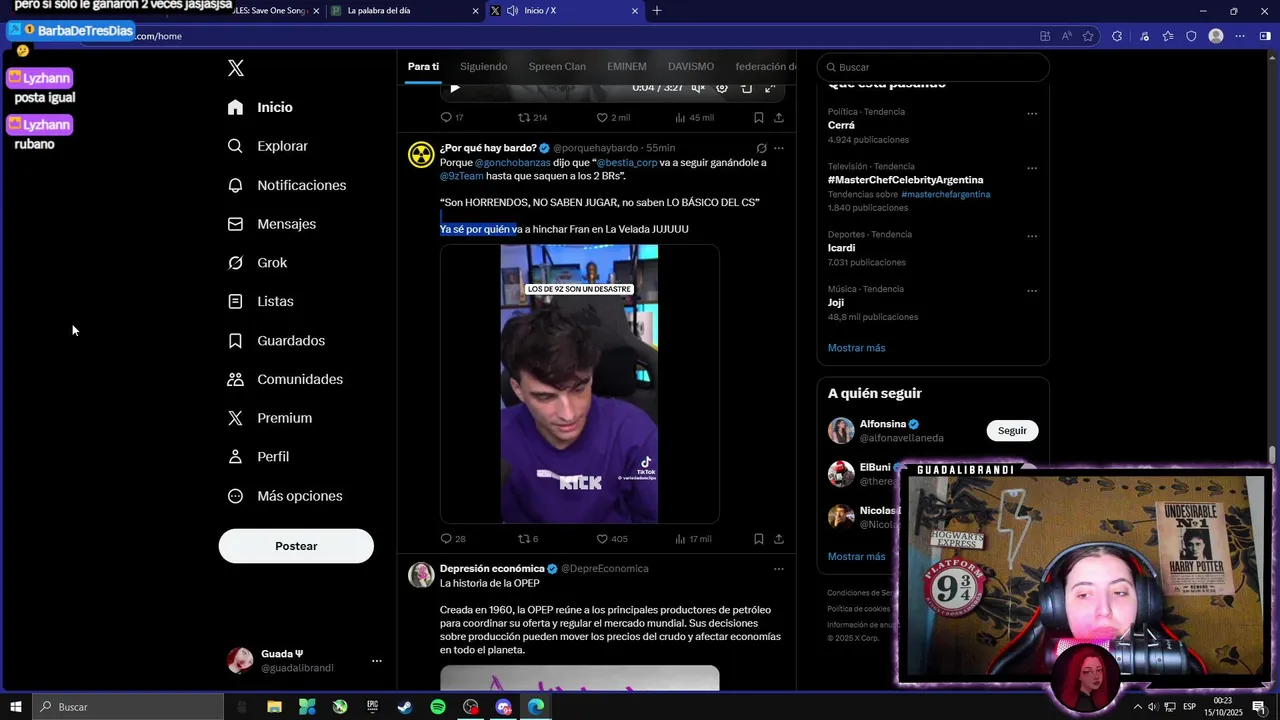Unmute the top video
This screenshot has width=1280, height=720.
tap(698, 88)
